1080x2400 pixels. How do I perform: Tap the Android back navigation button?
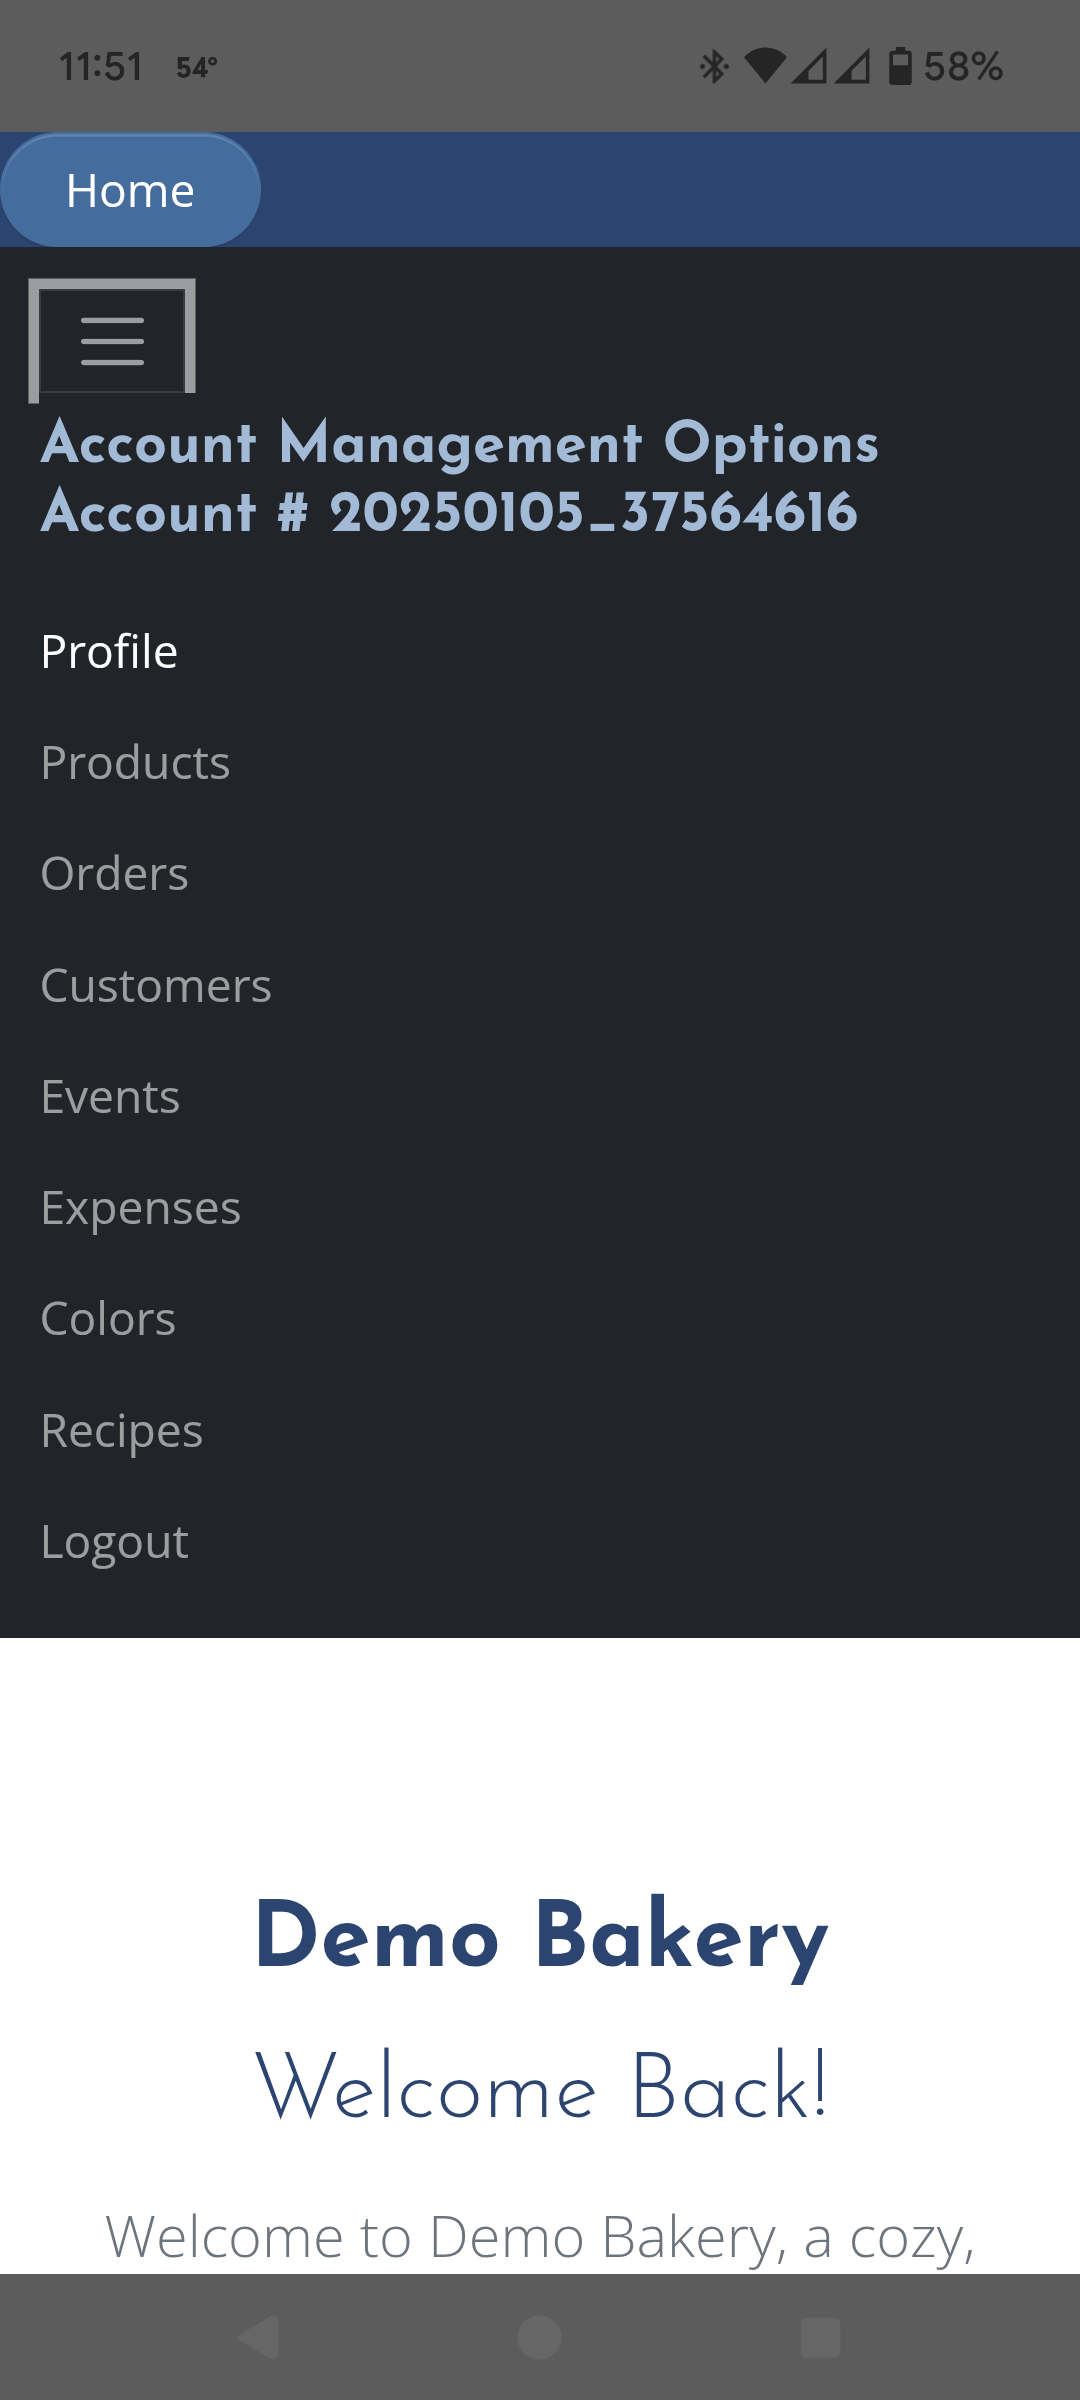pos(259,2337)
